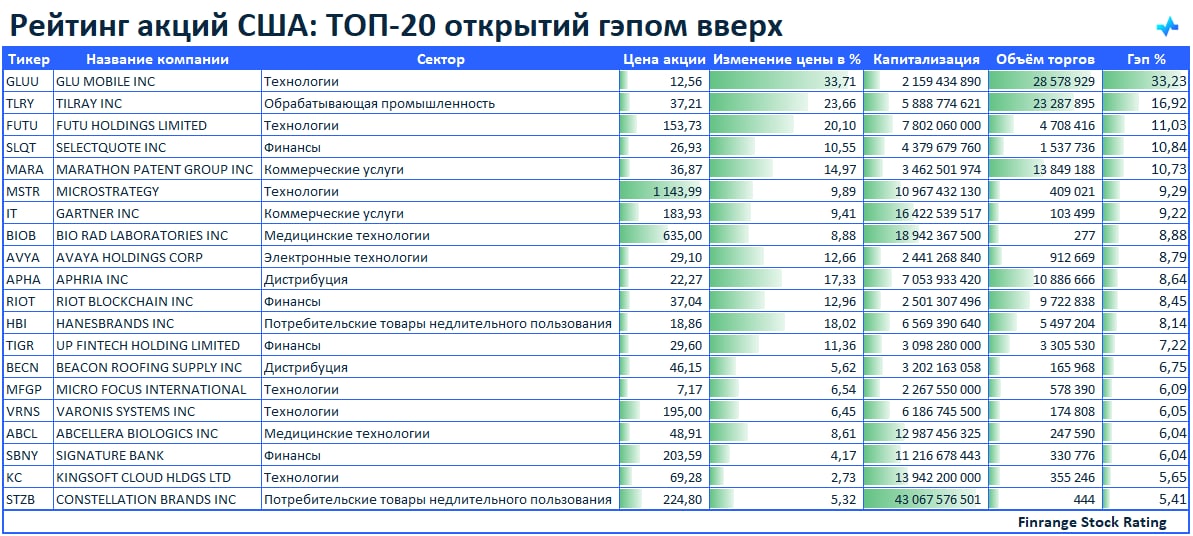Select 'BIO RAD LABORATORIES INC' company name
The image size is (1193, 536).
pyautogui.click(x=142, y=236)
